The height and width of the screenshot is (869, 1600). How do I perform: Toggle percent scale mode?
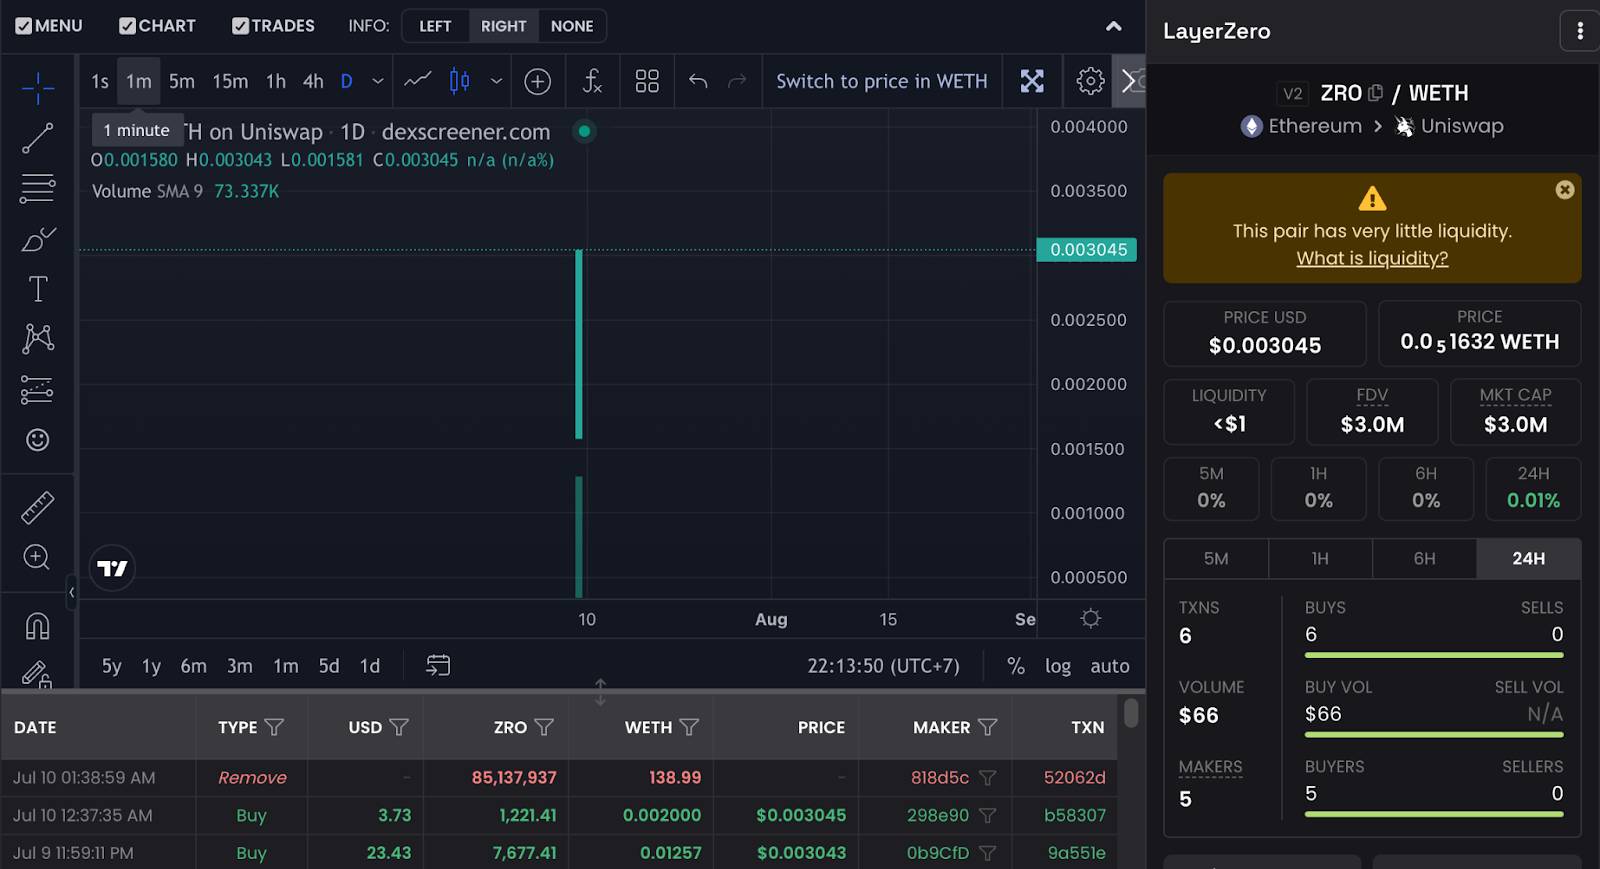(x=1016, y=666)
